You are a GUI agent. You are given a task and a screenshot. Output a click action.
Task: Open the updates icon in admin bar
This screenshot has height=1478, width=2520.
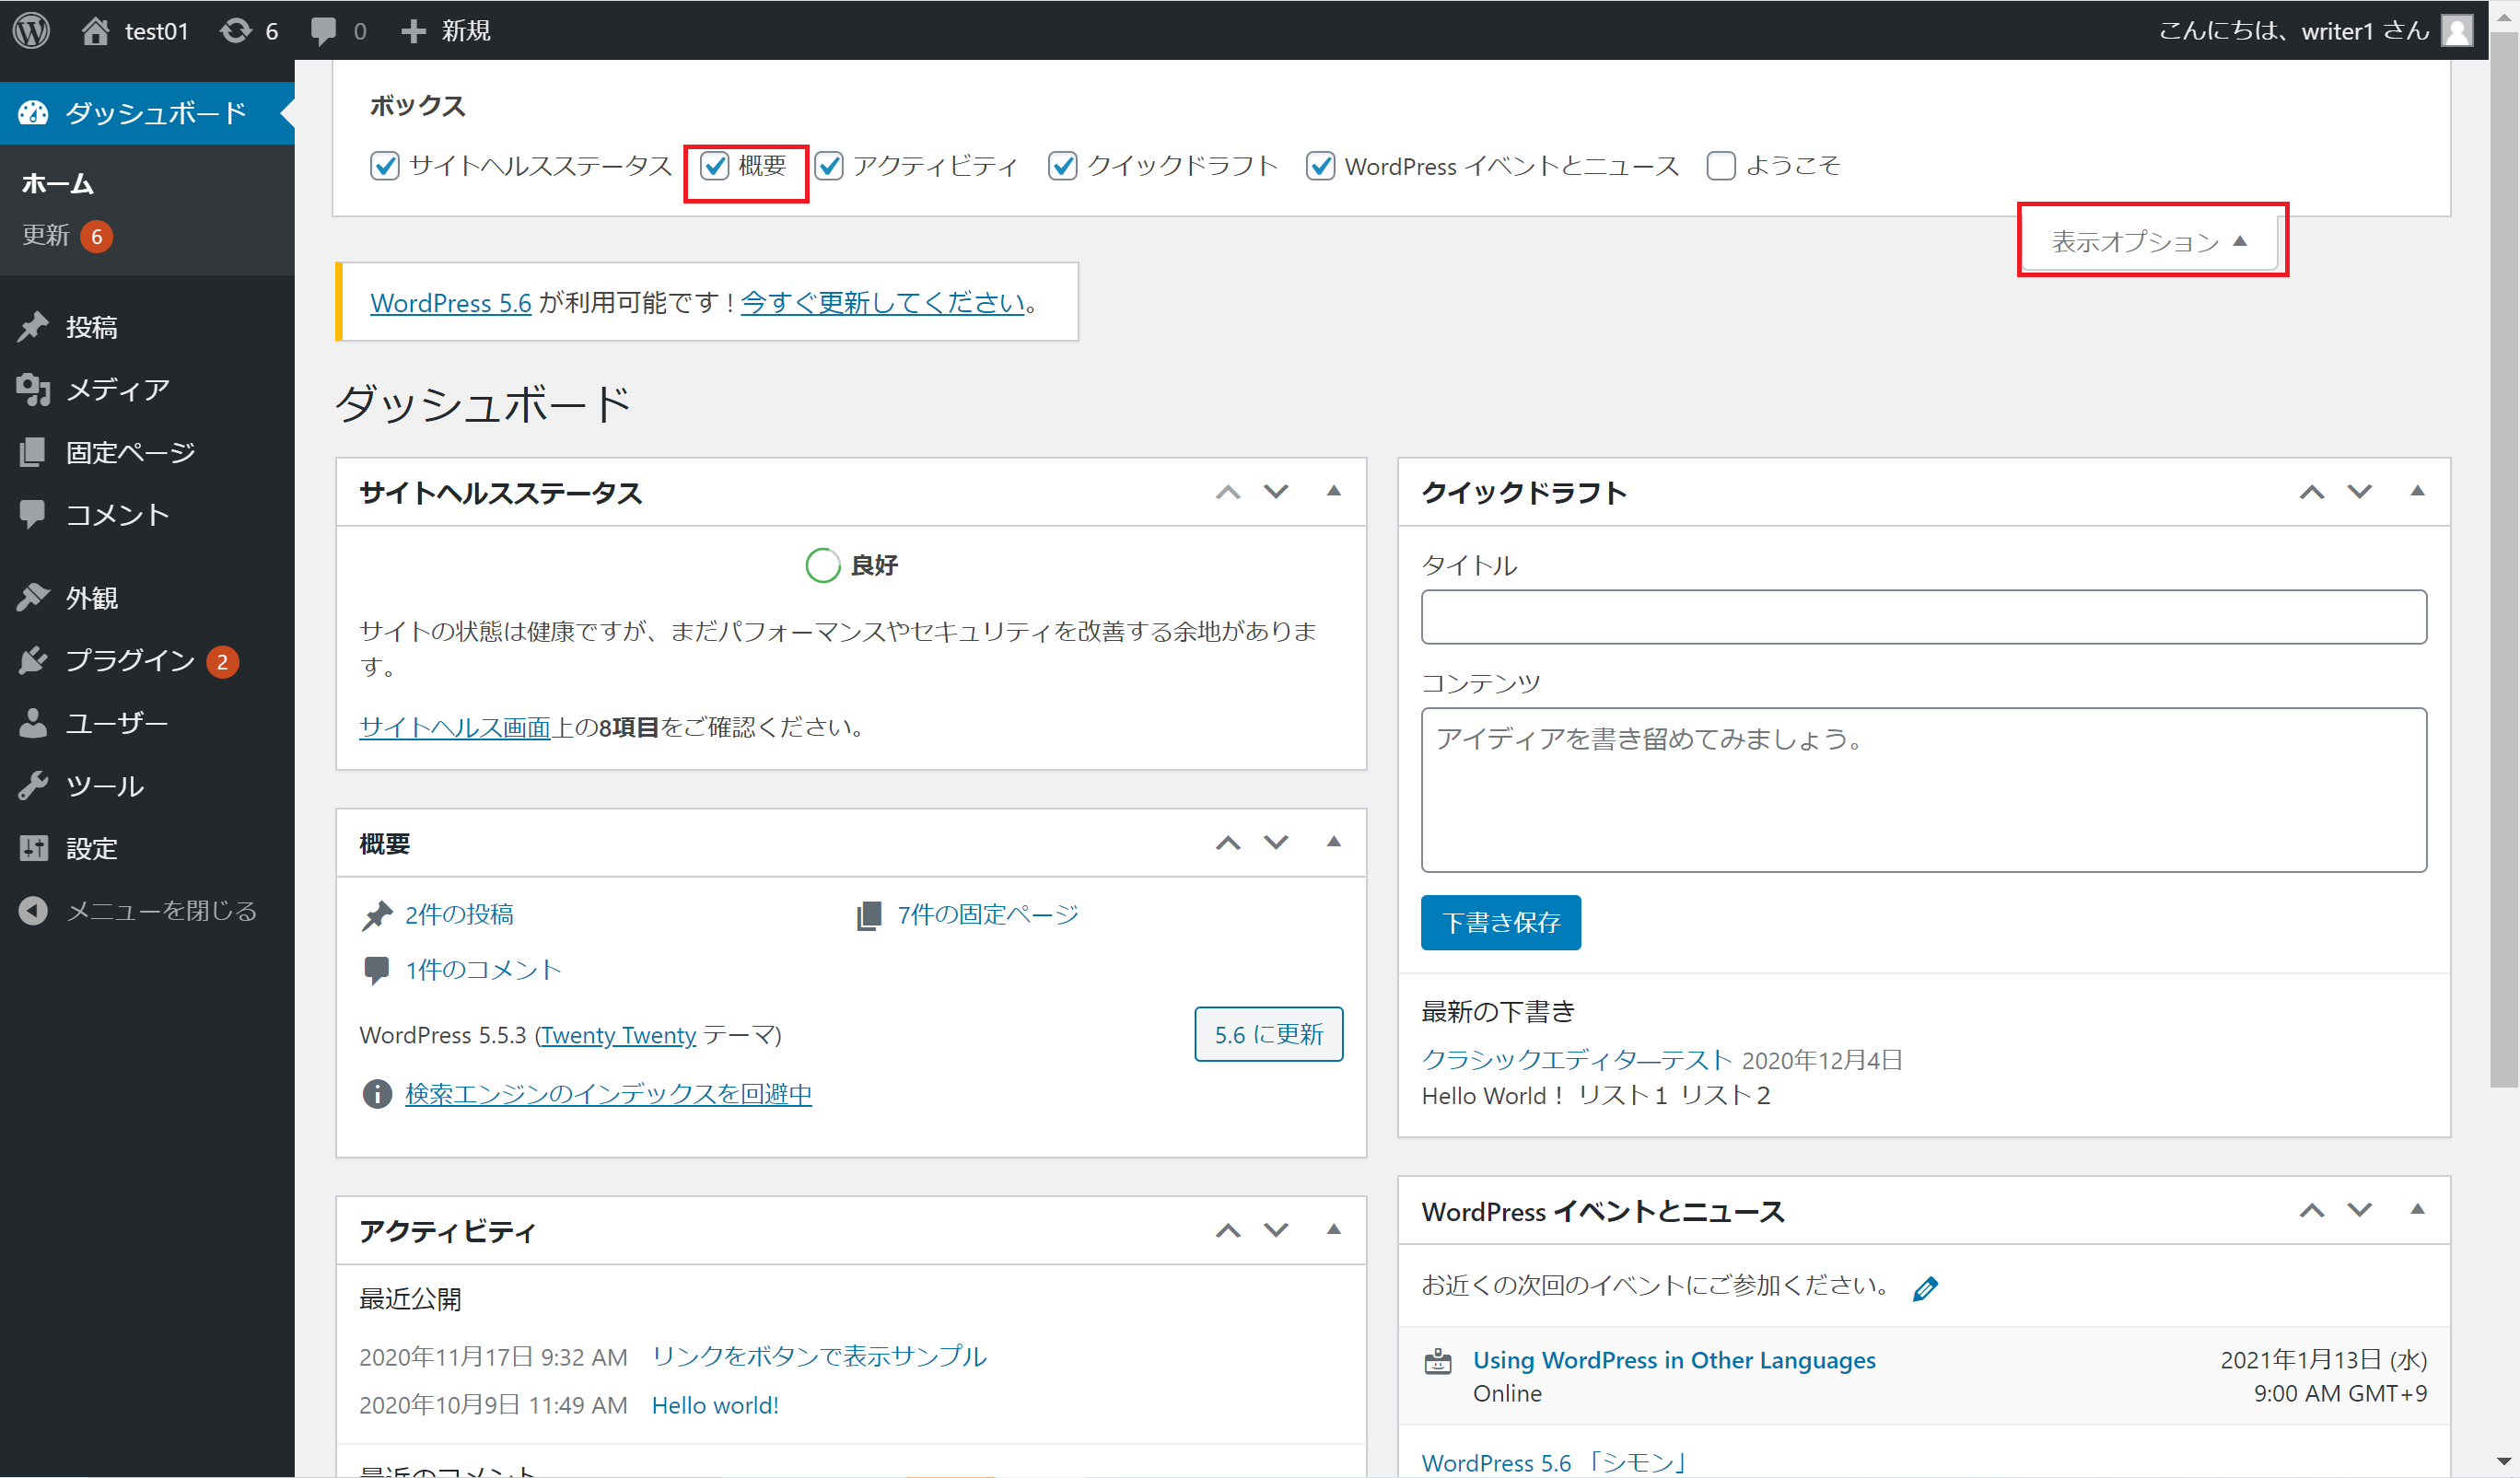[x=236, y=30]
